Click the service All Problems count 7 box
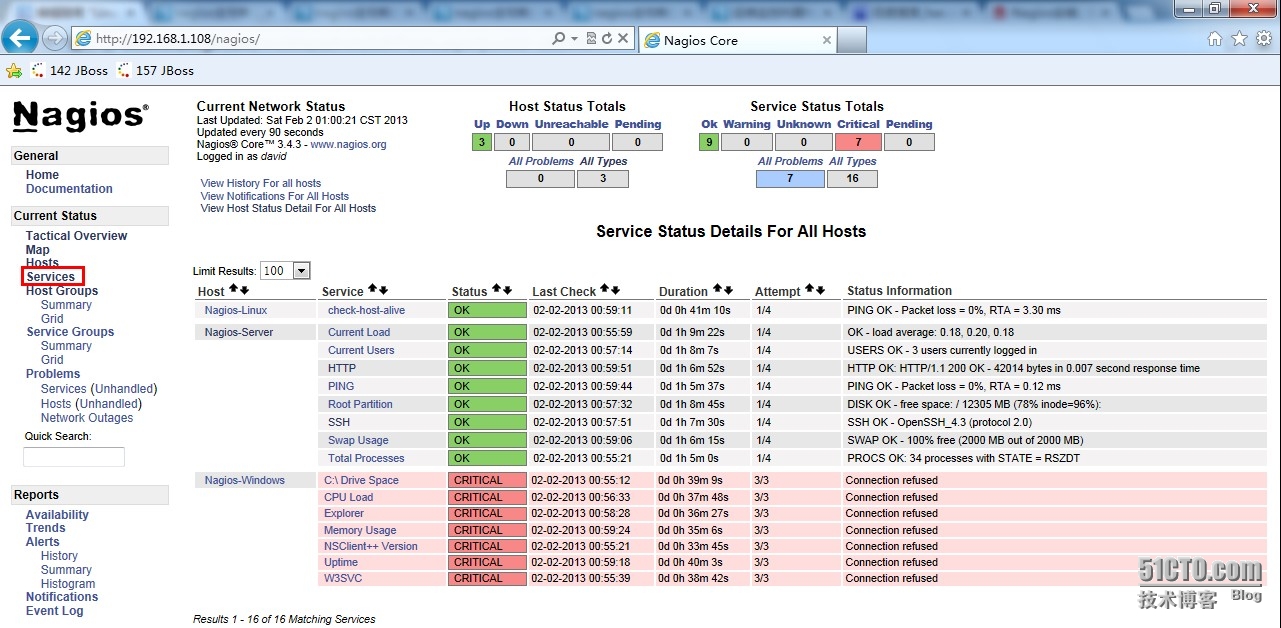Screen dimensions: 1281x628 click(791, 179)
